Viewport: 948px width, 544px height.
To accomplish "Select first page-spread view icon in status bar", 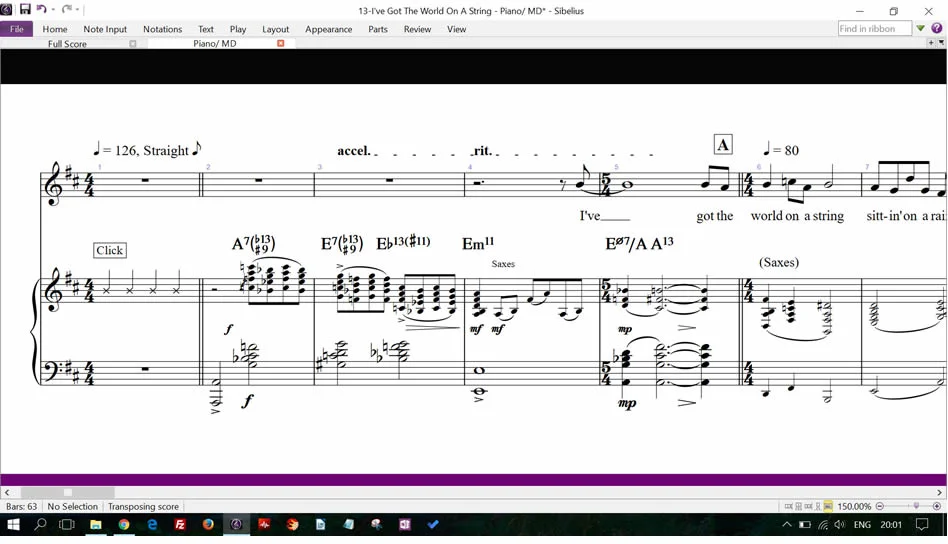I will tap(788, 507).
